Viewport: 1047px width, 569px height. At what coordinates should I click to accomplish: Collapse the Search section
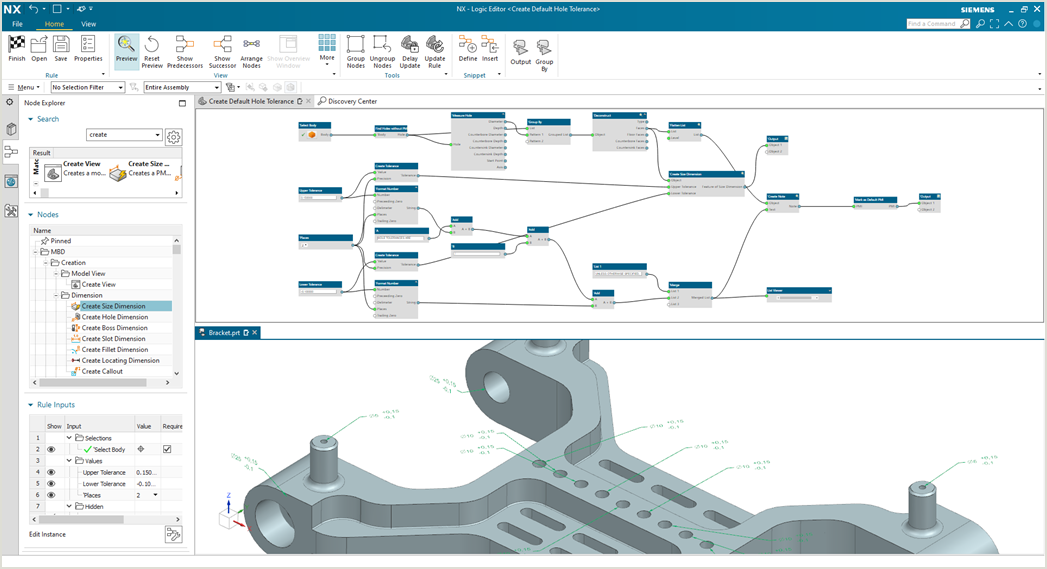(x=31, y=119)
